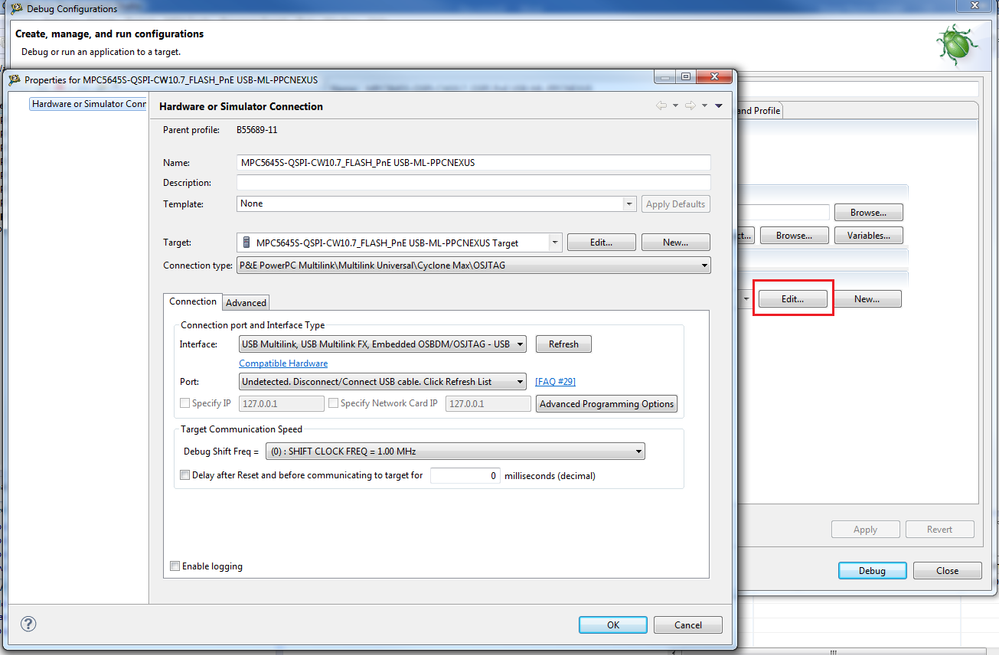Maximize the Properties dialog window
The image size is (999, 655).
pyautogui.click(x=686, y=76)
